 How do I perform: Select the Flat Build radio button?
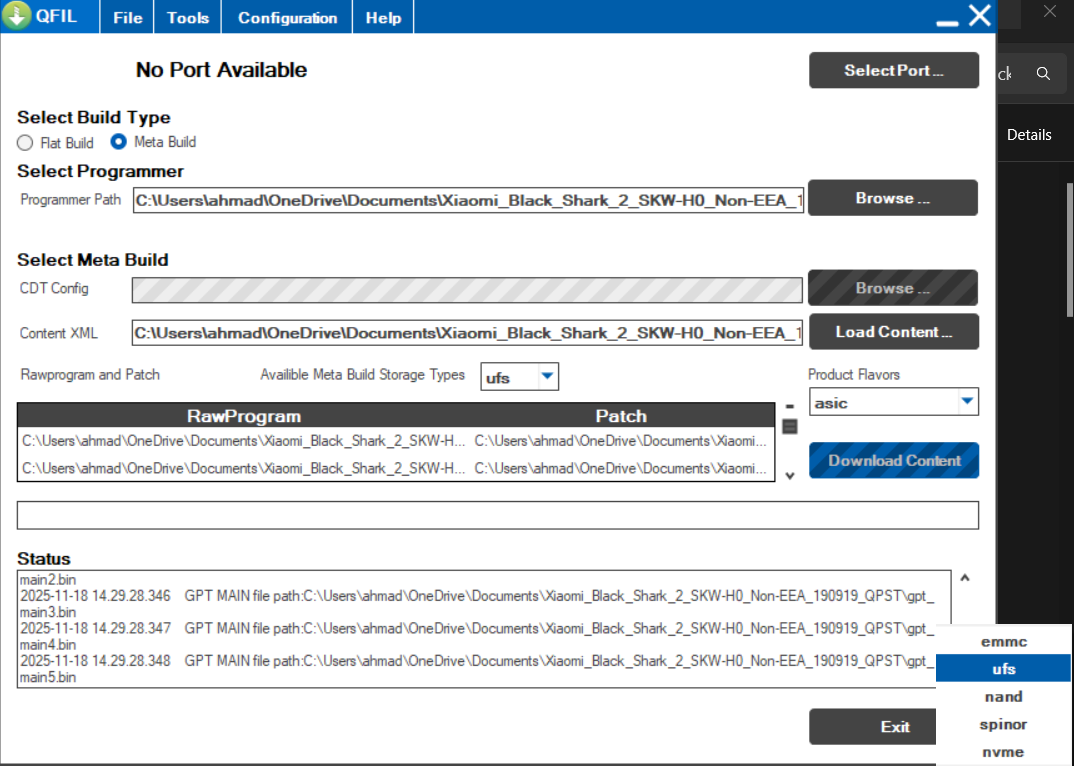click(25, 143)
